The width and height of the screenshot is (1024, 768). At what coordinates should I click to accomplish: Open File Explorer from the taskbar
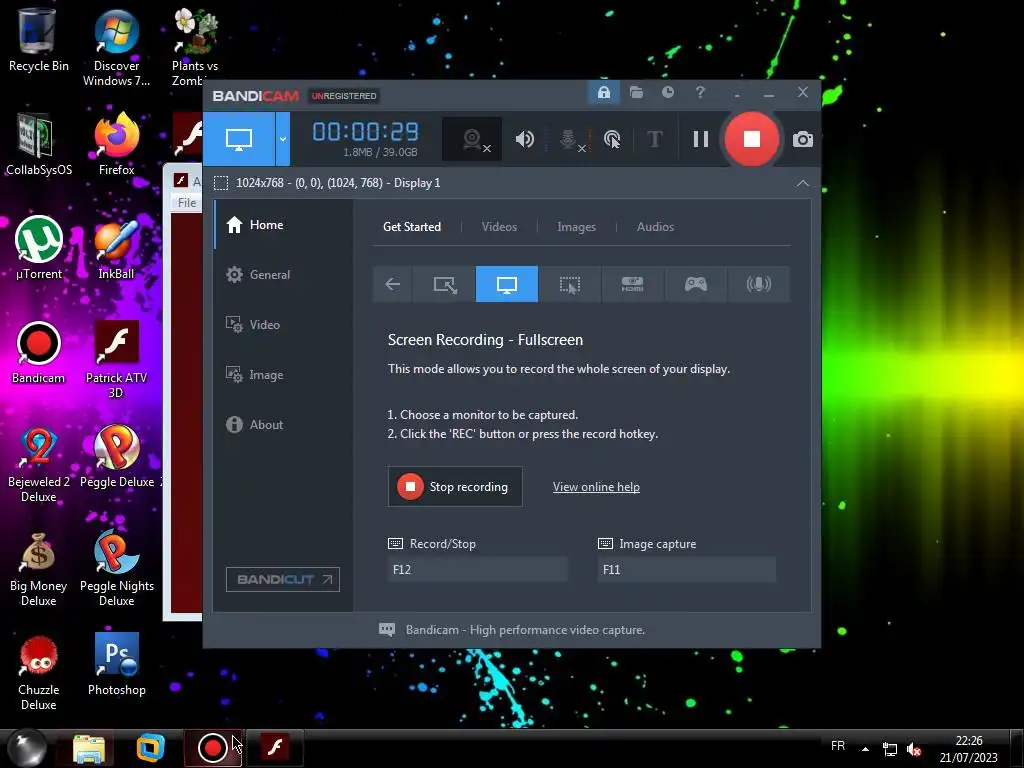coord(89,748)
